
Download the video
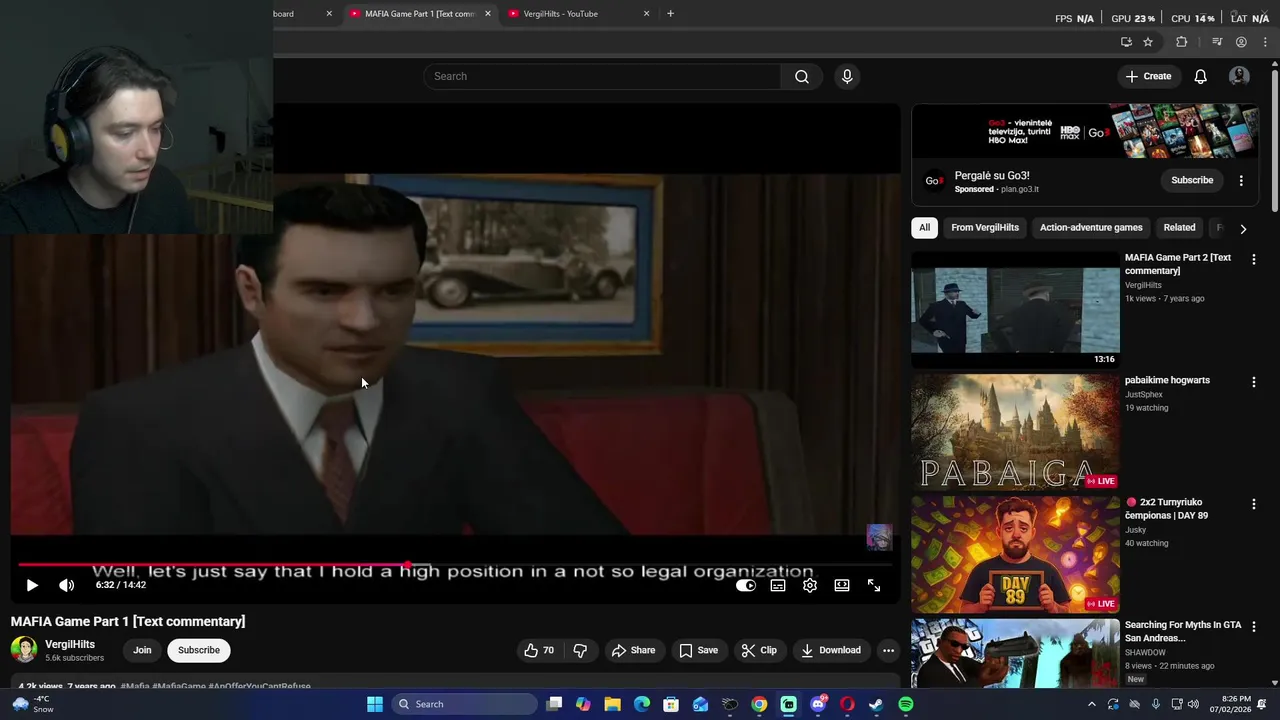[831, 650]
